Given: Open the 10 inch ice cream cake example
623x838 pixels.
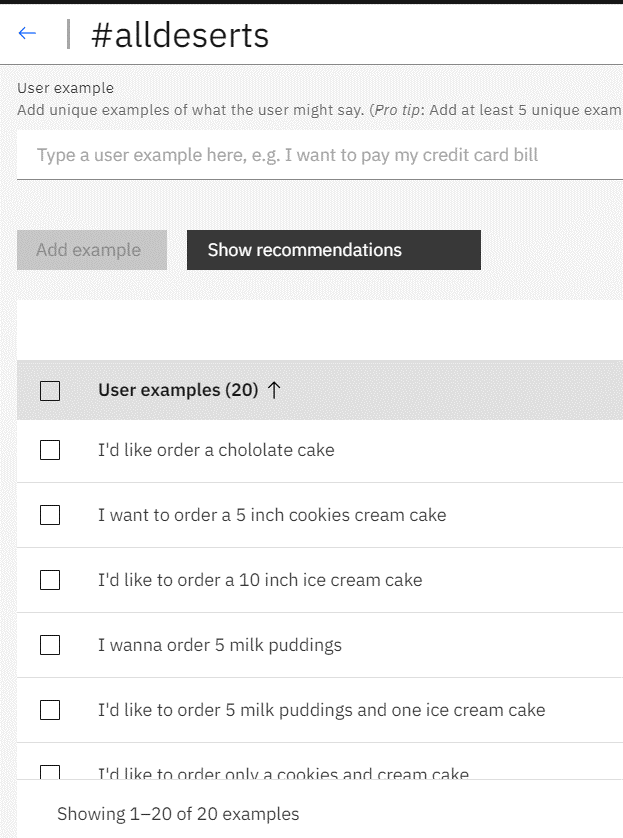Looking at the screenshot, I should 260,580.
